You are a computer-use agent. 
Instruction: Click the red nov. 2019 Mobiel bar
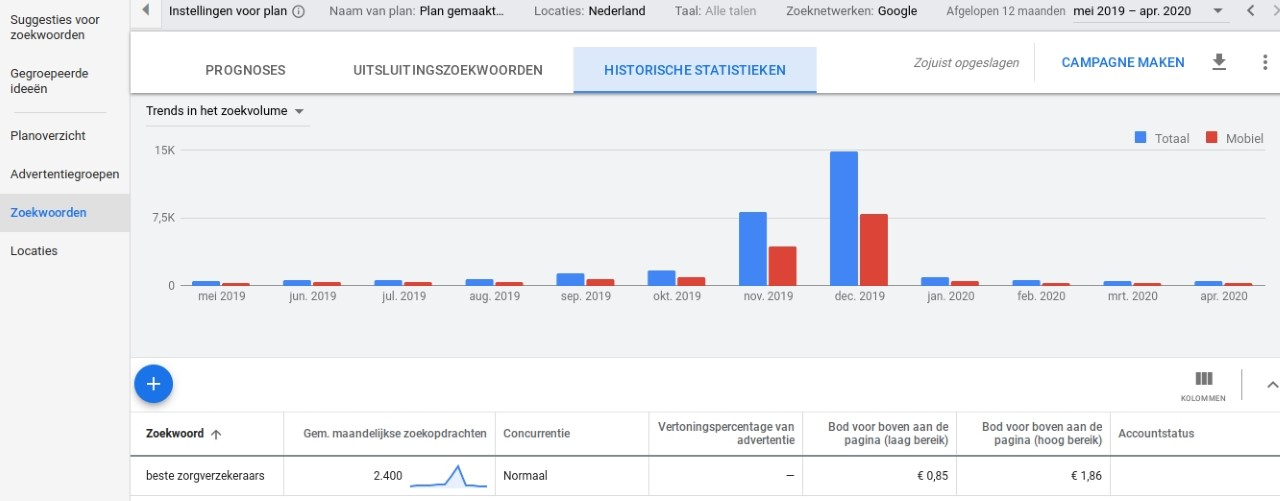coord(783,266)
